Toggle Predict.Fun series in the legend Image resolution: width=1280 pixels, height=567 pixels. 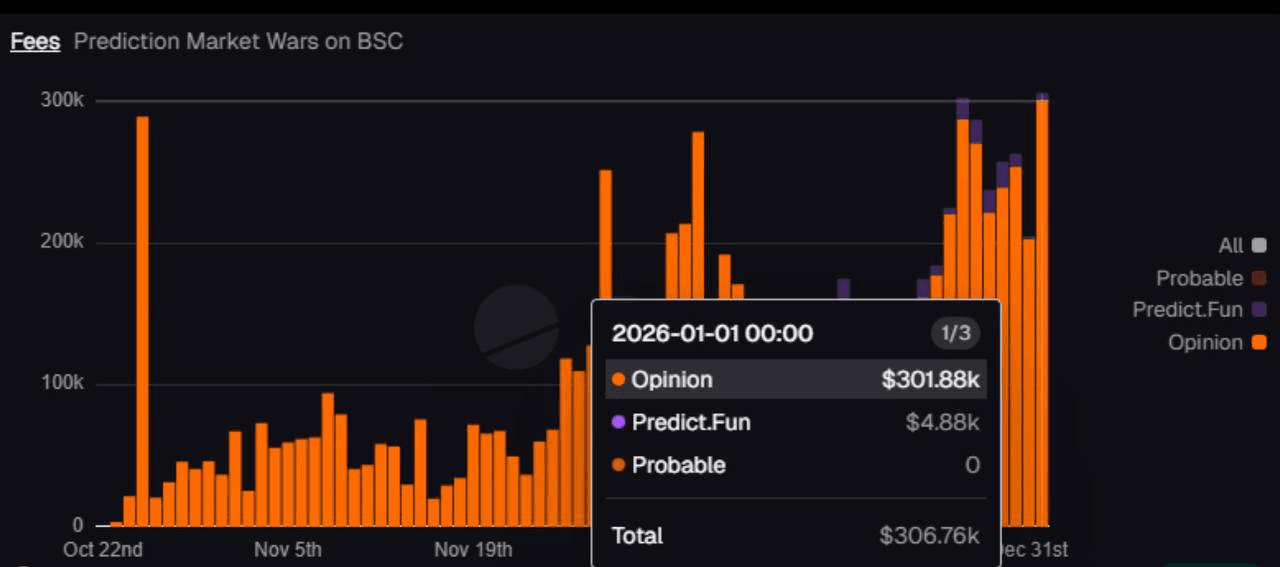click(x=1187, y=310)
